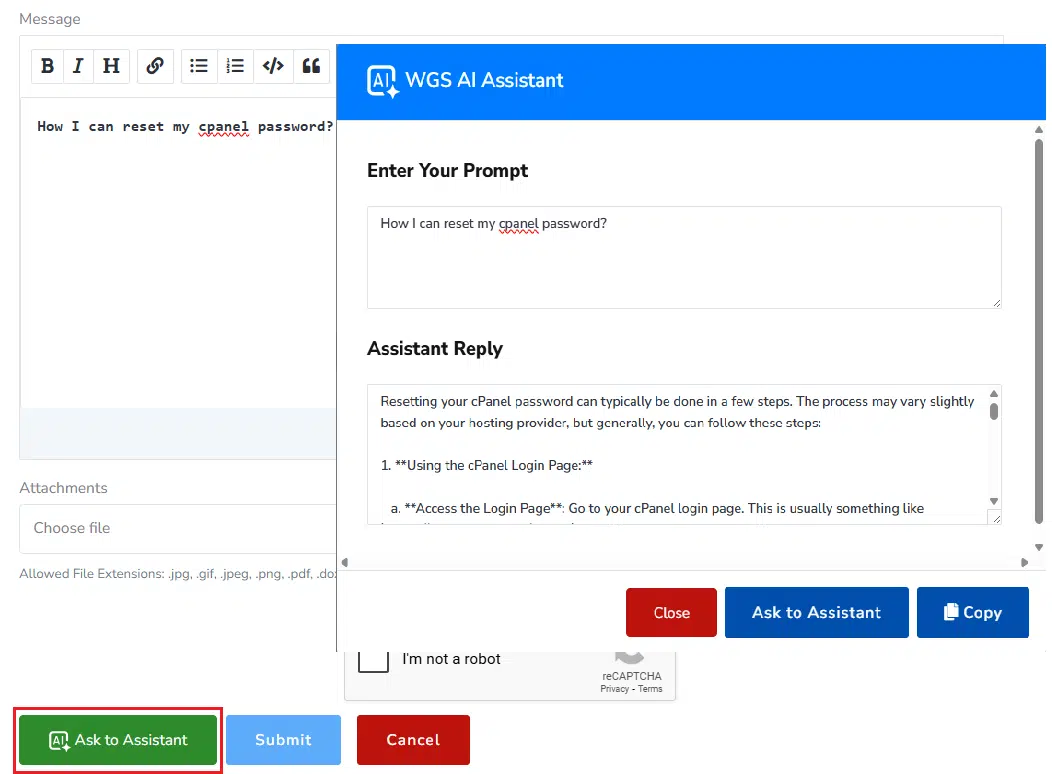The image size is (1052, 774).
Task: Click the green Ask to Assistant button
Action: [118, 740]
